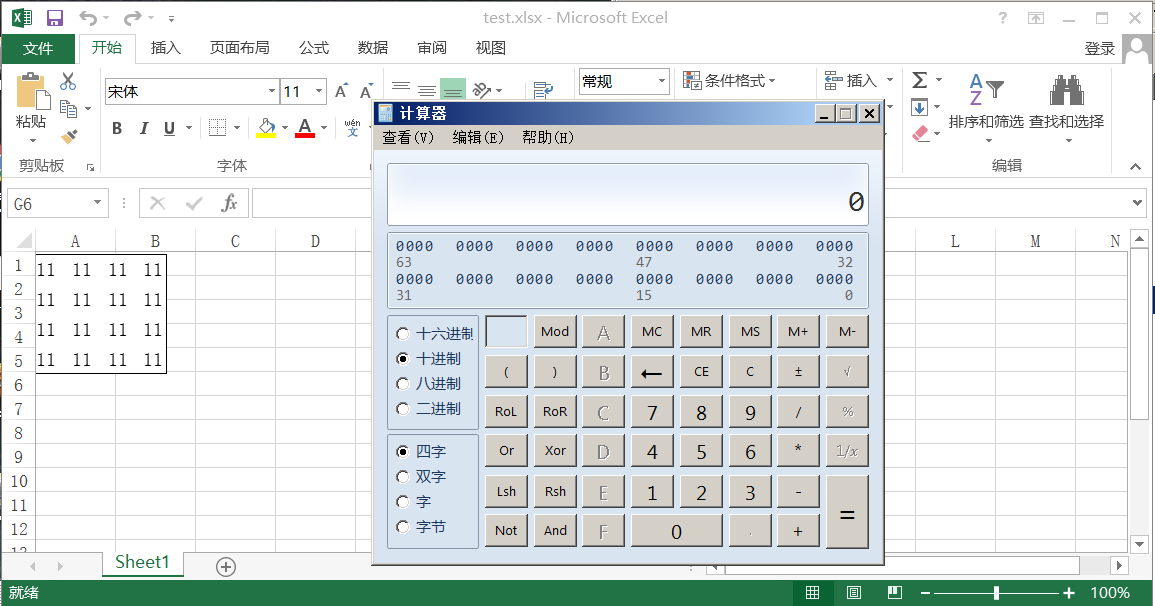
Task: Open the fill color dropdown arrow
Action: (x=284, y=128)
